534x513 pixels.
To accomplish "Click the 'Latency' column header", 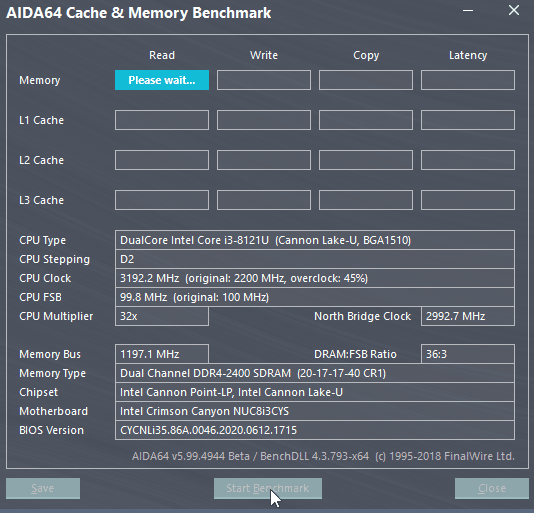I will point(468,56).
